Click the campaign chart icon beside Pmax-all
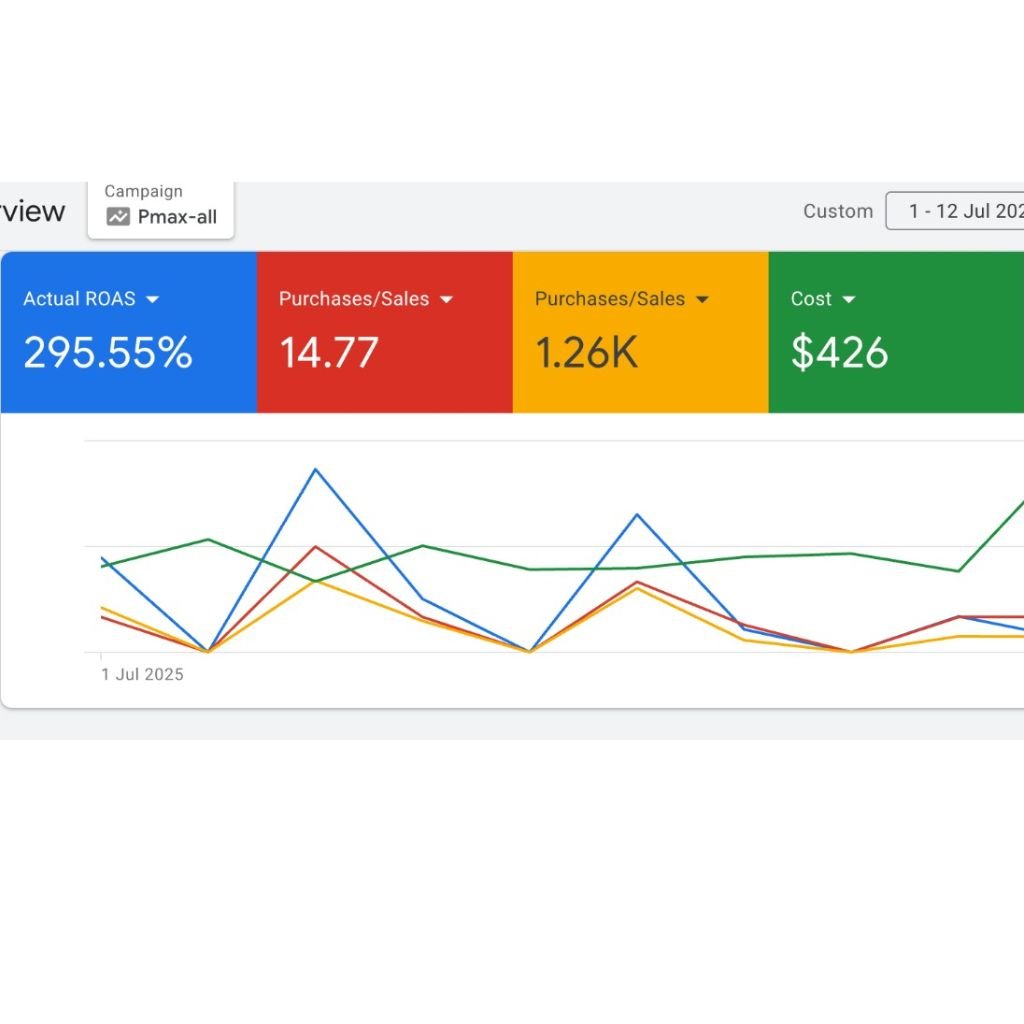The width and height of the screenshot is (1024, 1024). [118, 217]
